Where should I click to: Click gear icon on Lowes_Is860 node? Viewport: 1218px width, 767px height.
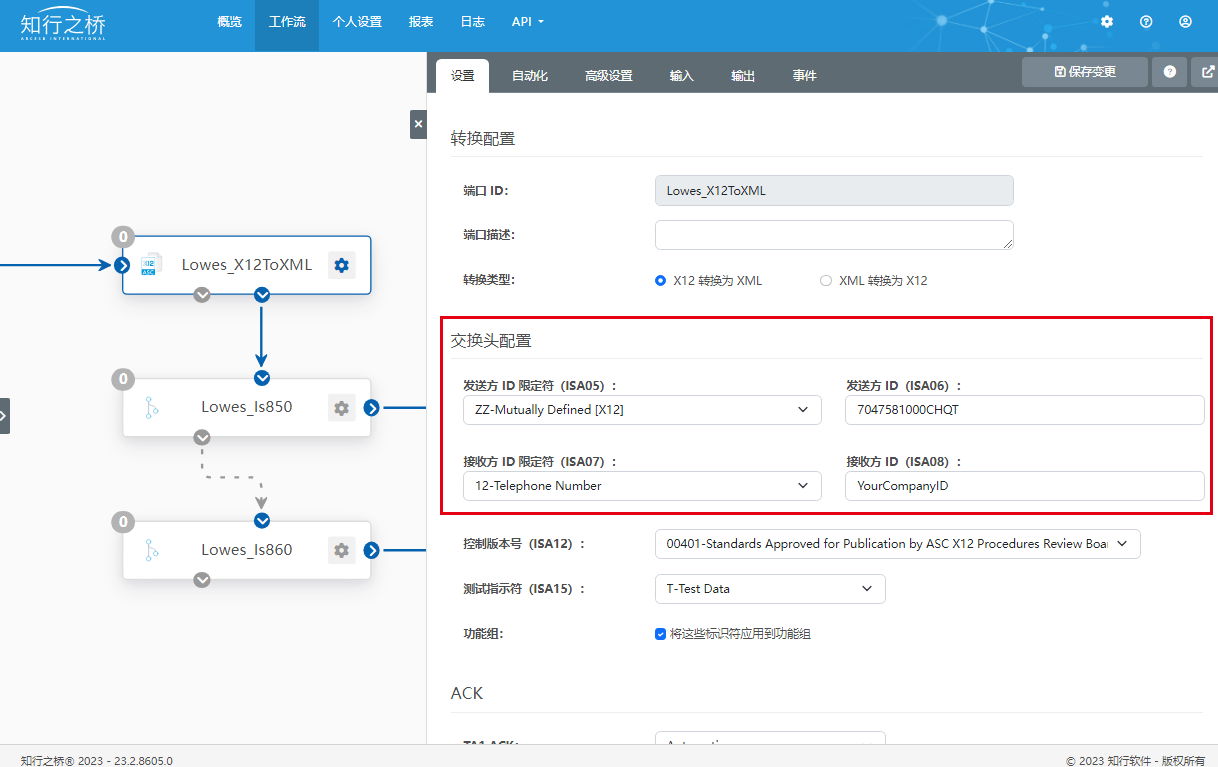coord(342,550)
